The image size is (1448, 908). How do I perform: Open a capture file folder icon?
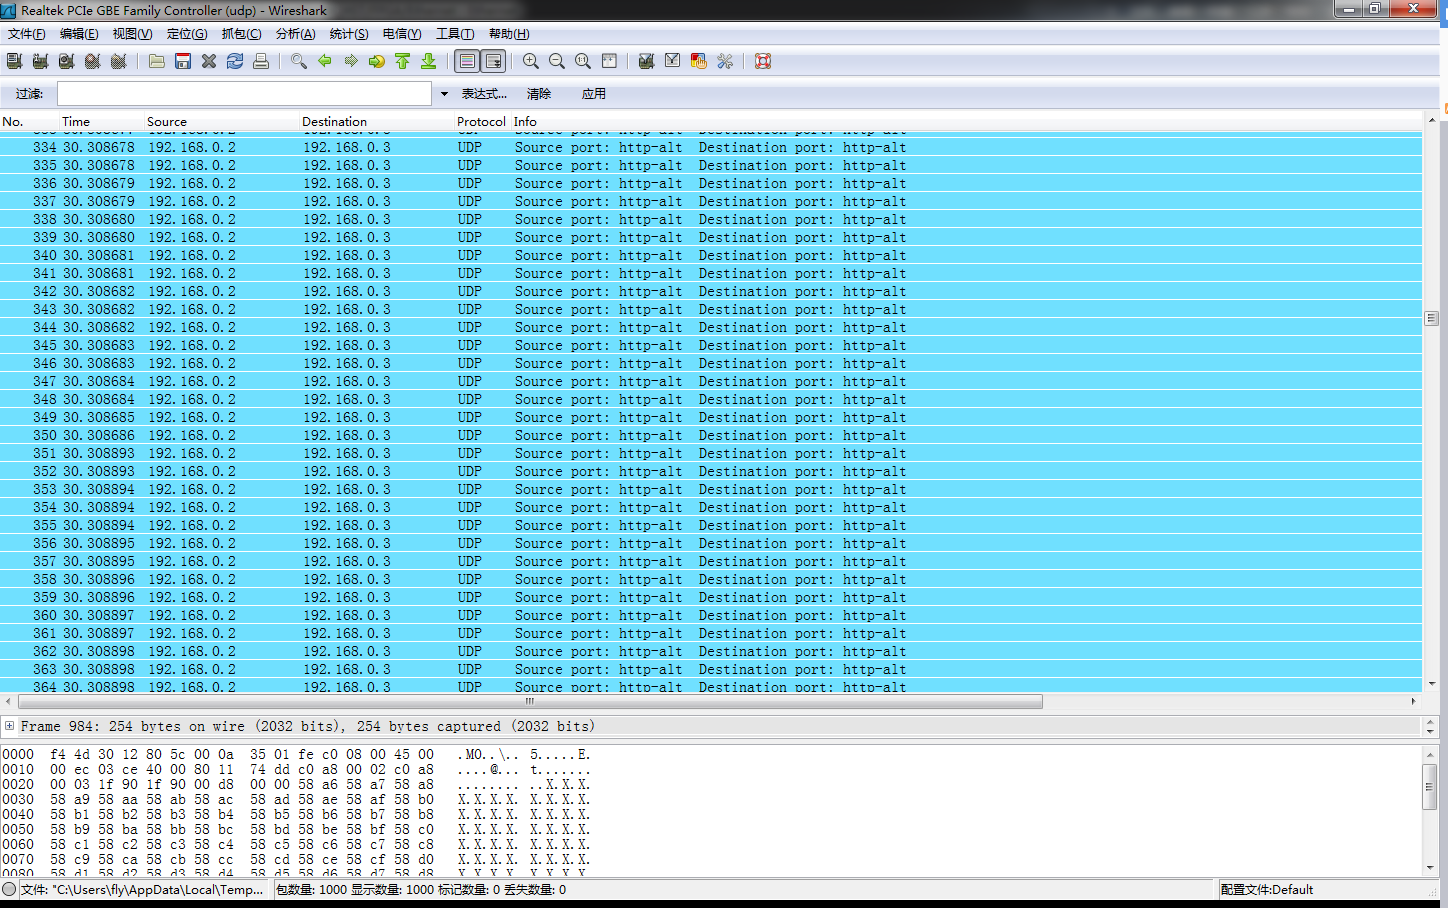tap(157, 61)
